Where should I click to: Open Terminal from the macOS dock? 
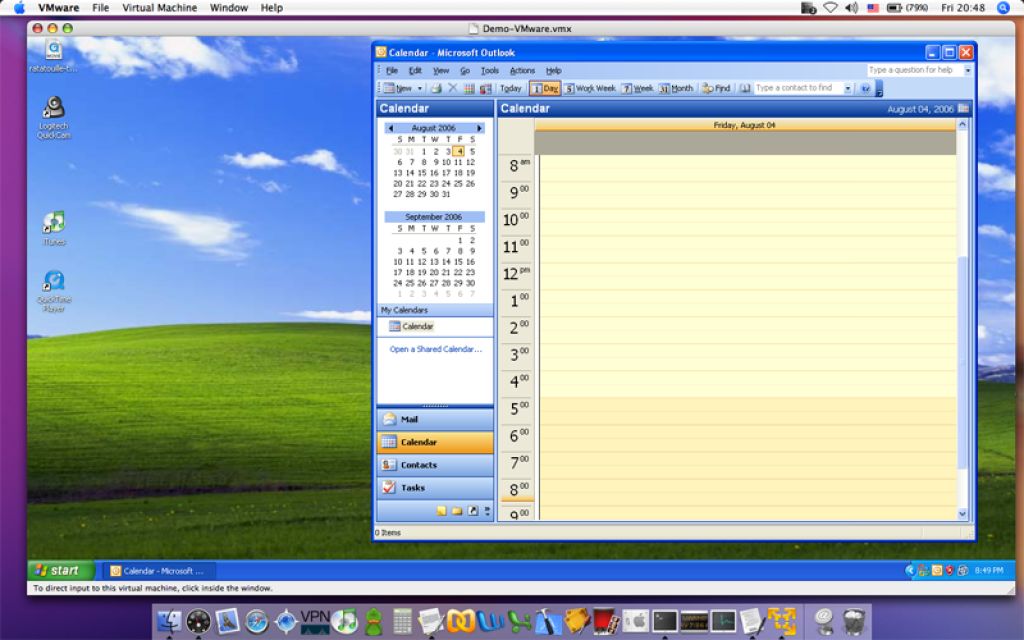[x=665, y=621]
